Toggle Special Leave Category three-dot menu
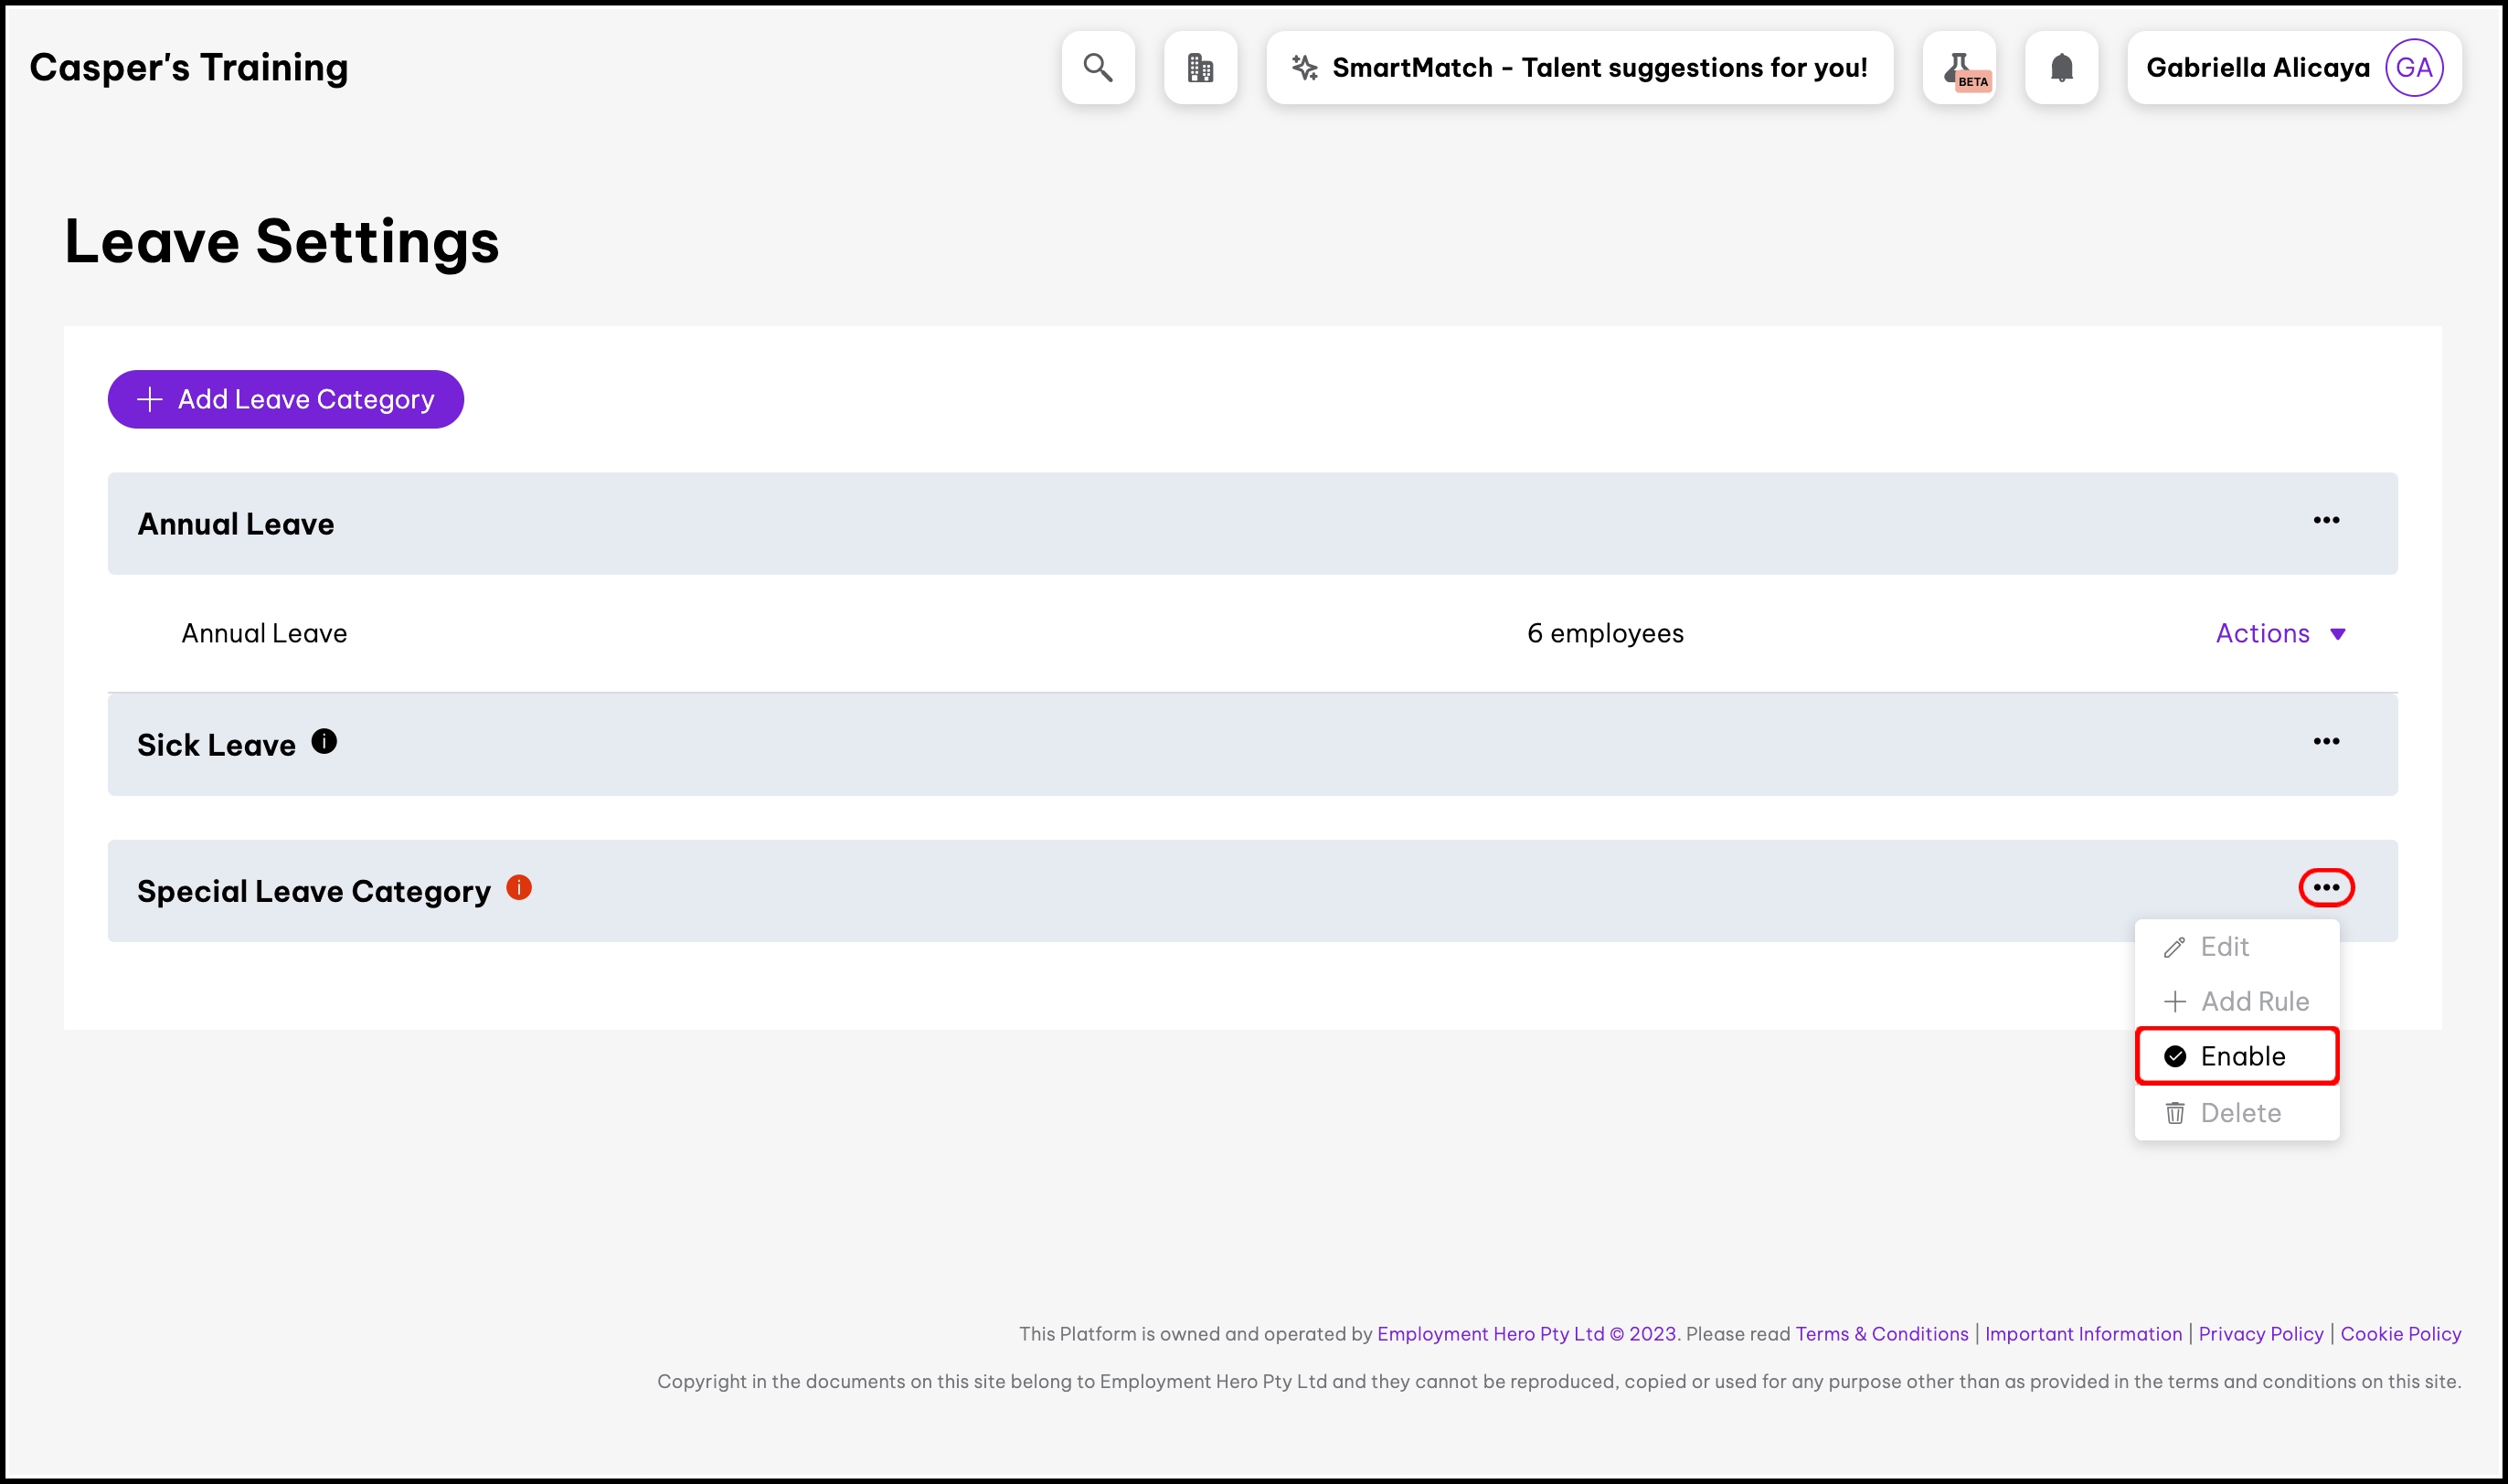 pyautogui.click(x=2326, y=887)
